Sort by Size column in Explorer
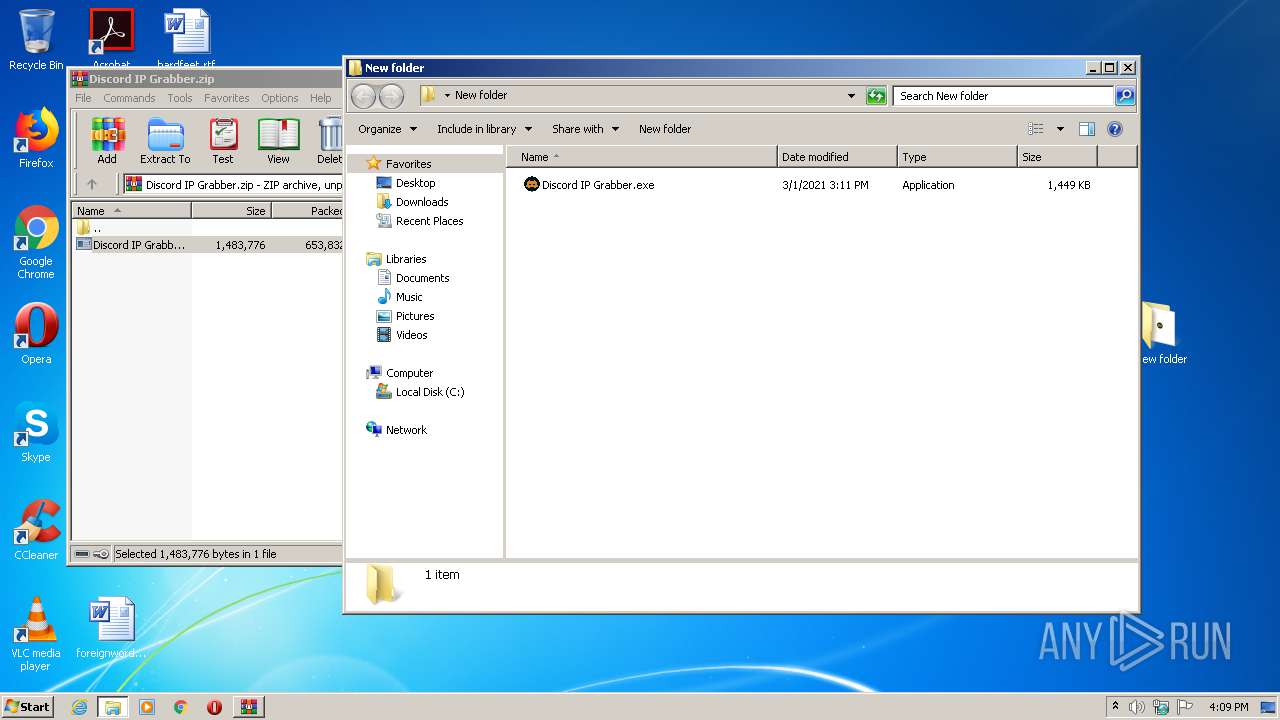1280x720 pixels. (1057, 157)
